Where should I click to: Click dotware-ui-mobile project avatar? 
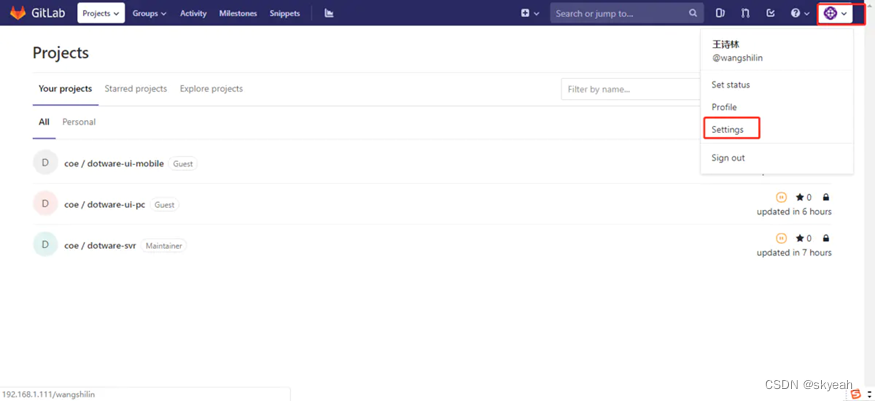pos(45,163)
